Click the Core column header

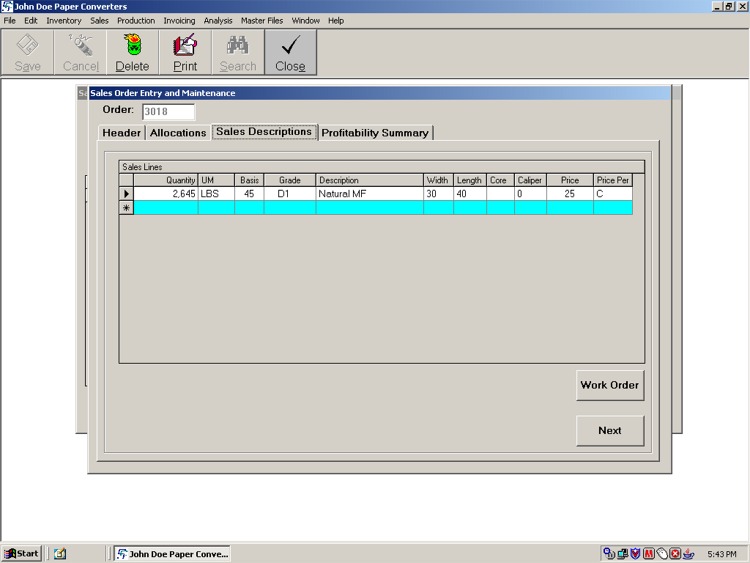500,180
